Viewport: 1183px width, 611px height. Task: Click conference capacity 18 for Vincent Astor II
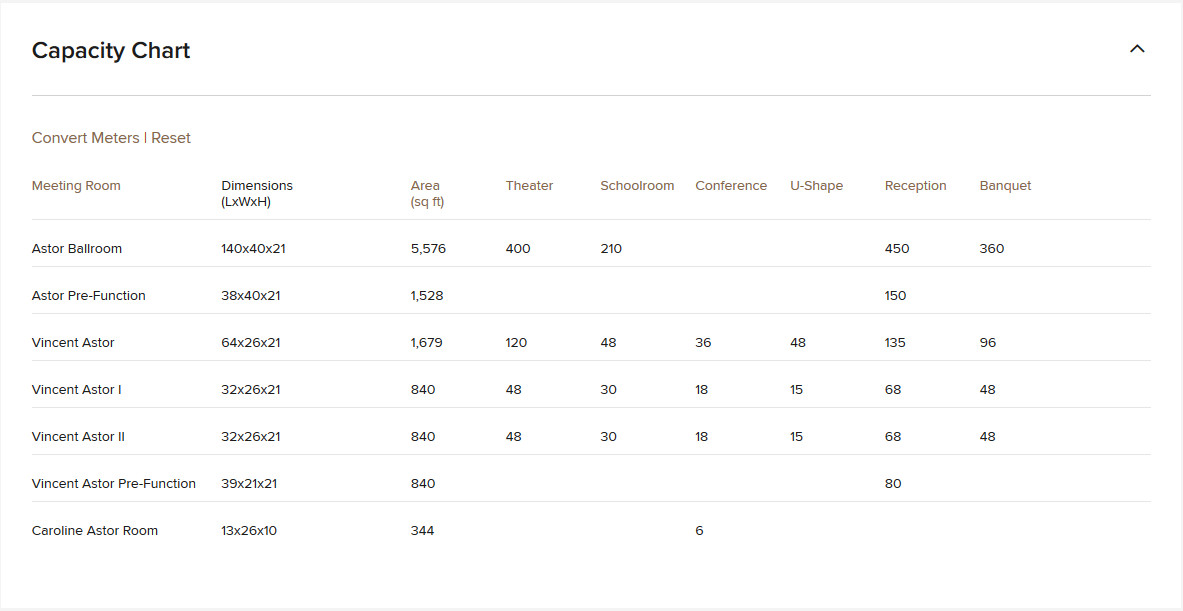(702, 437)
